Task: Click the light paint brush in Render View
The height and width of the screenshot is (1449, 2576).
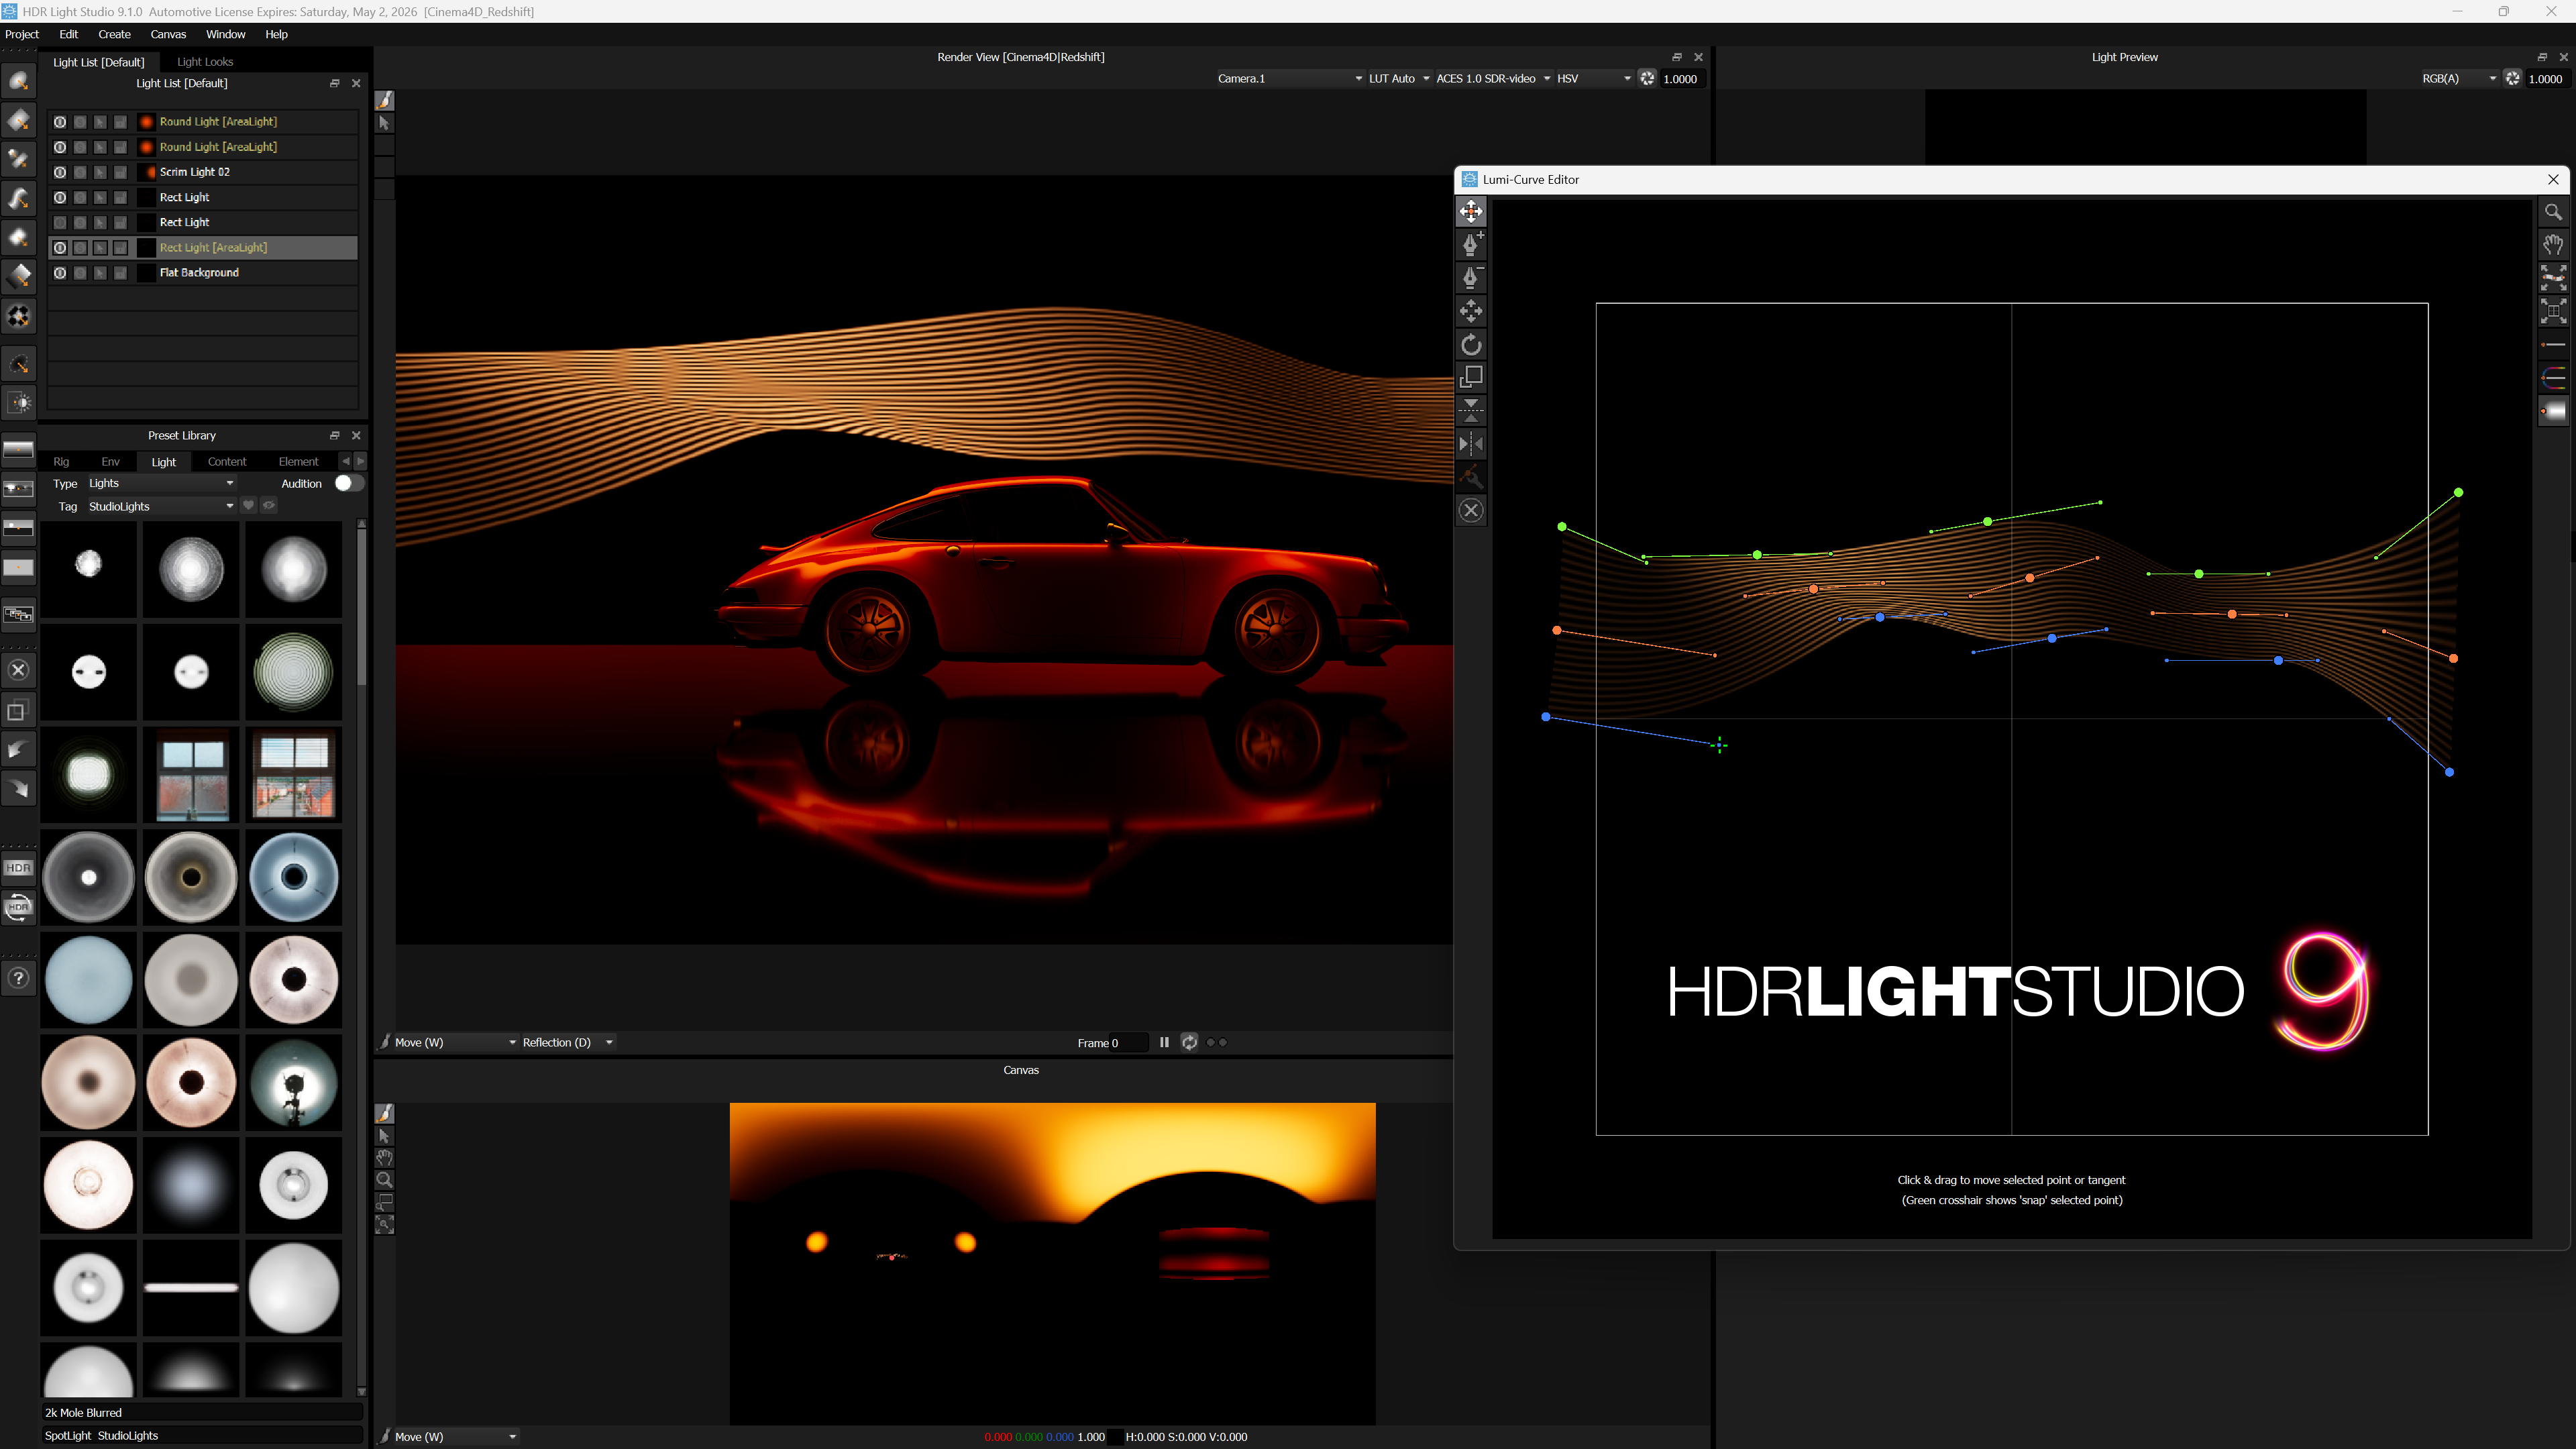Action: 384,101
